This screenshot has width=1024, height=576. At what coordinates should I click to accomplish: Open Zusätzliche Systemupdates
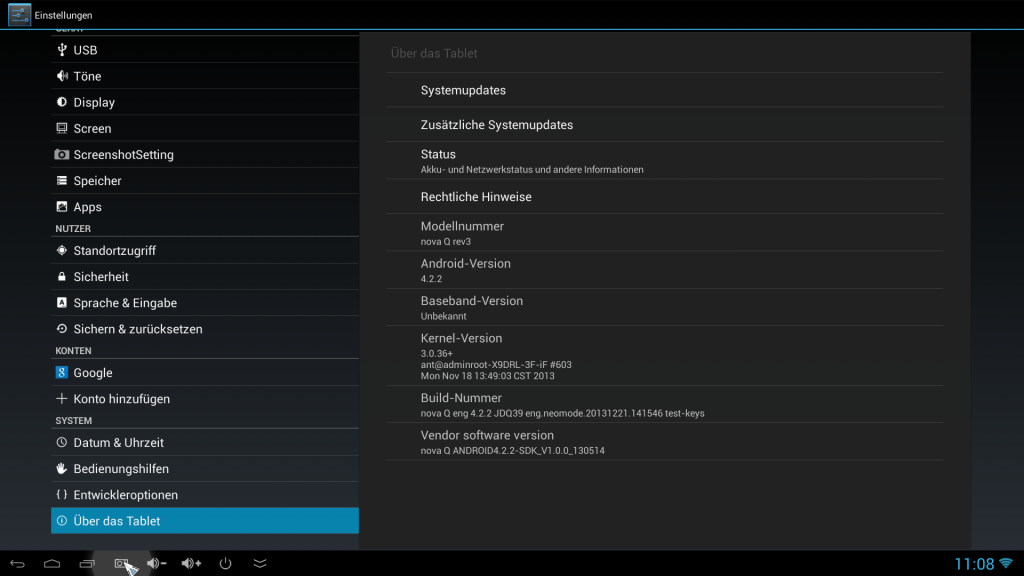(665, 125)
